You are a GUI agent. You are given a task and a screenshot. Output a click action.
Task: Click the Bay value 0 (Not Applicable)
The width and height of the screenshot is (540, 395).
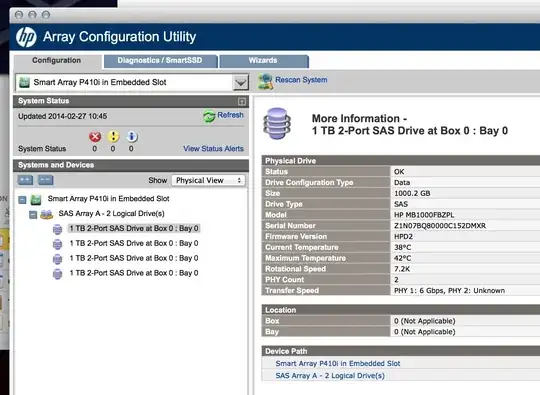pos(425,332)
